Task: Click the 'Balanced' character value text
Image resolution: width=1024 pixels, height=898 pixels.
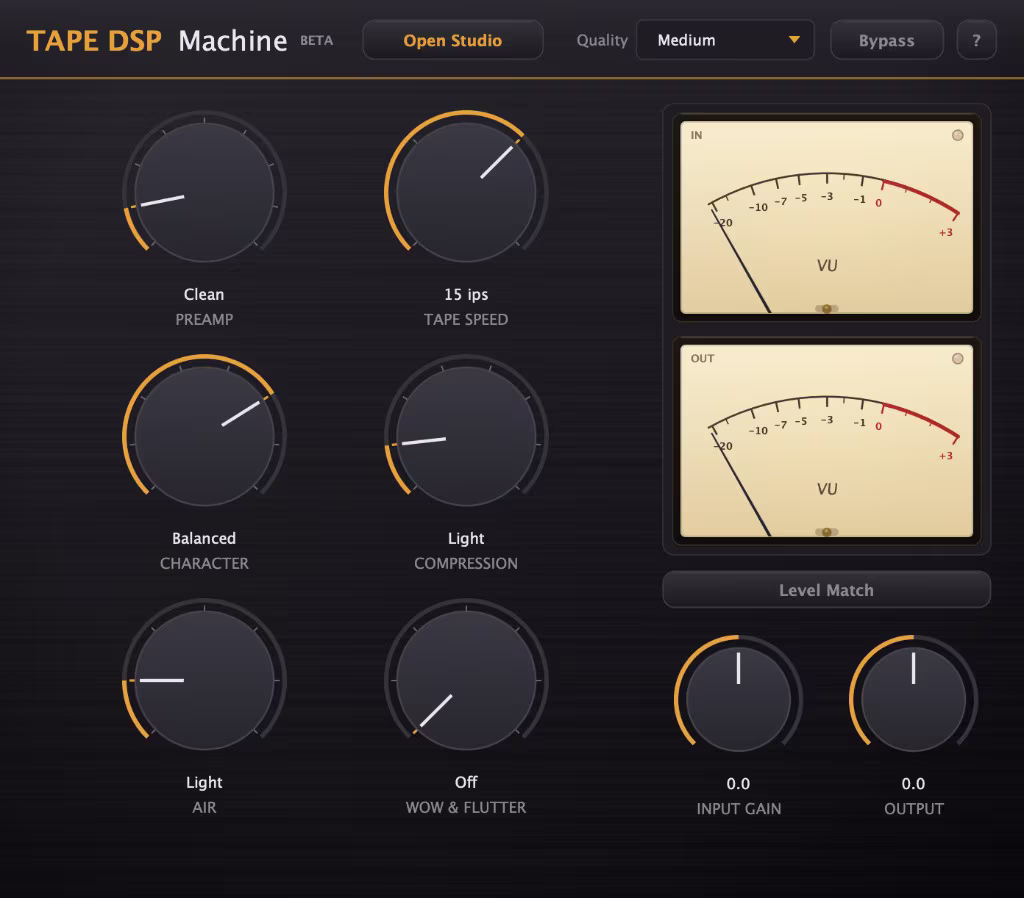Action: pyautogui.click(x=204, y=538)
